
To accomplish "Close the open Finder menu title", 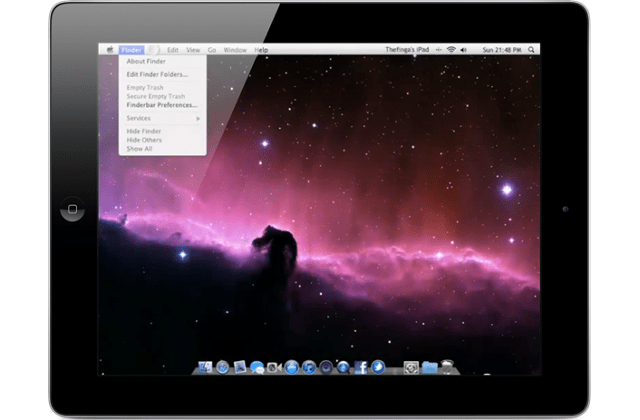I will 131,50.
